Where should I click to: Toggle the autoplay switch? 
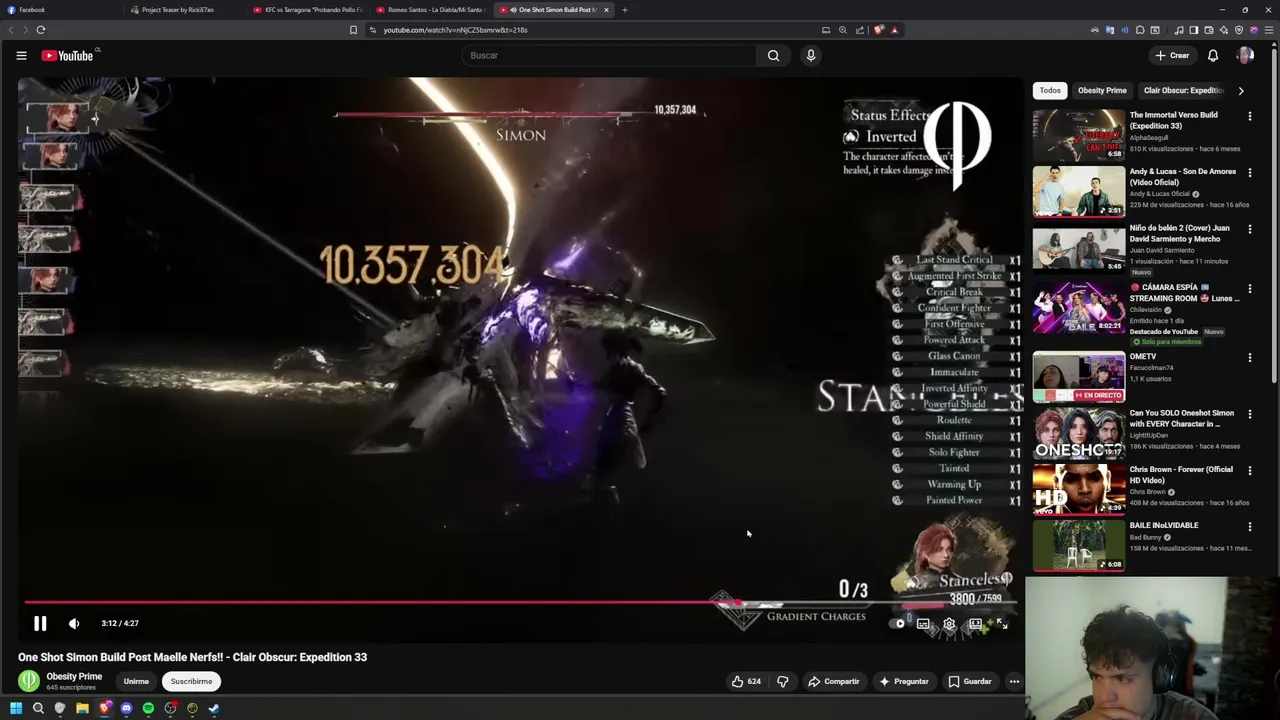coord(899,624)
